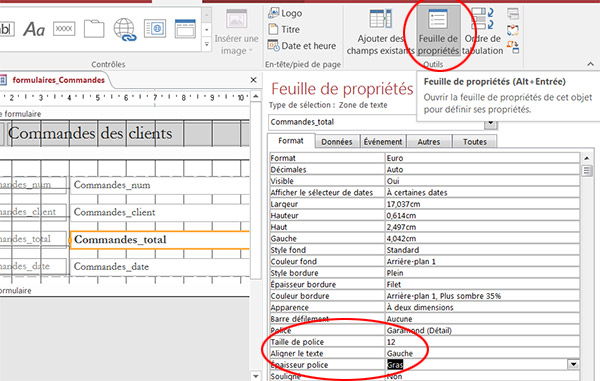Click the Aligner le texte value Gauche
The height and width of the screenshot is (381, 600).
tap(482, 353)
